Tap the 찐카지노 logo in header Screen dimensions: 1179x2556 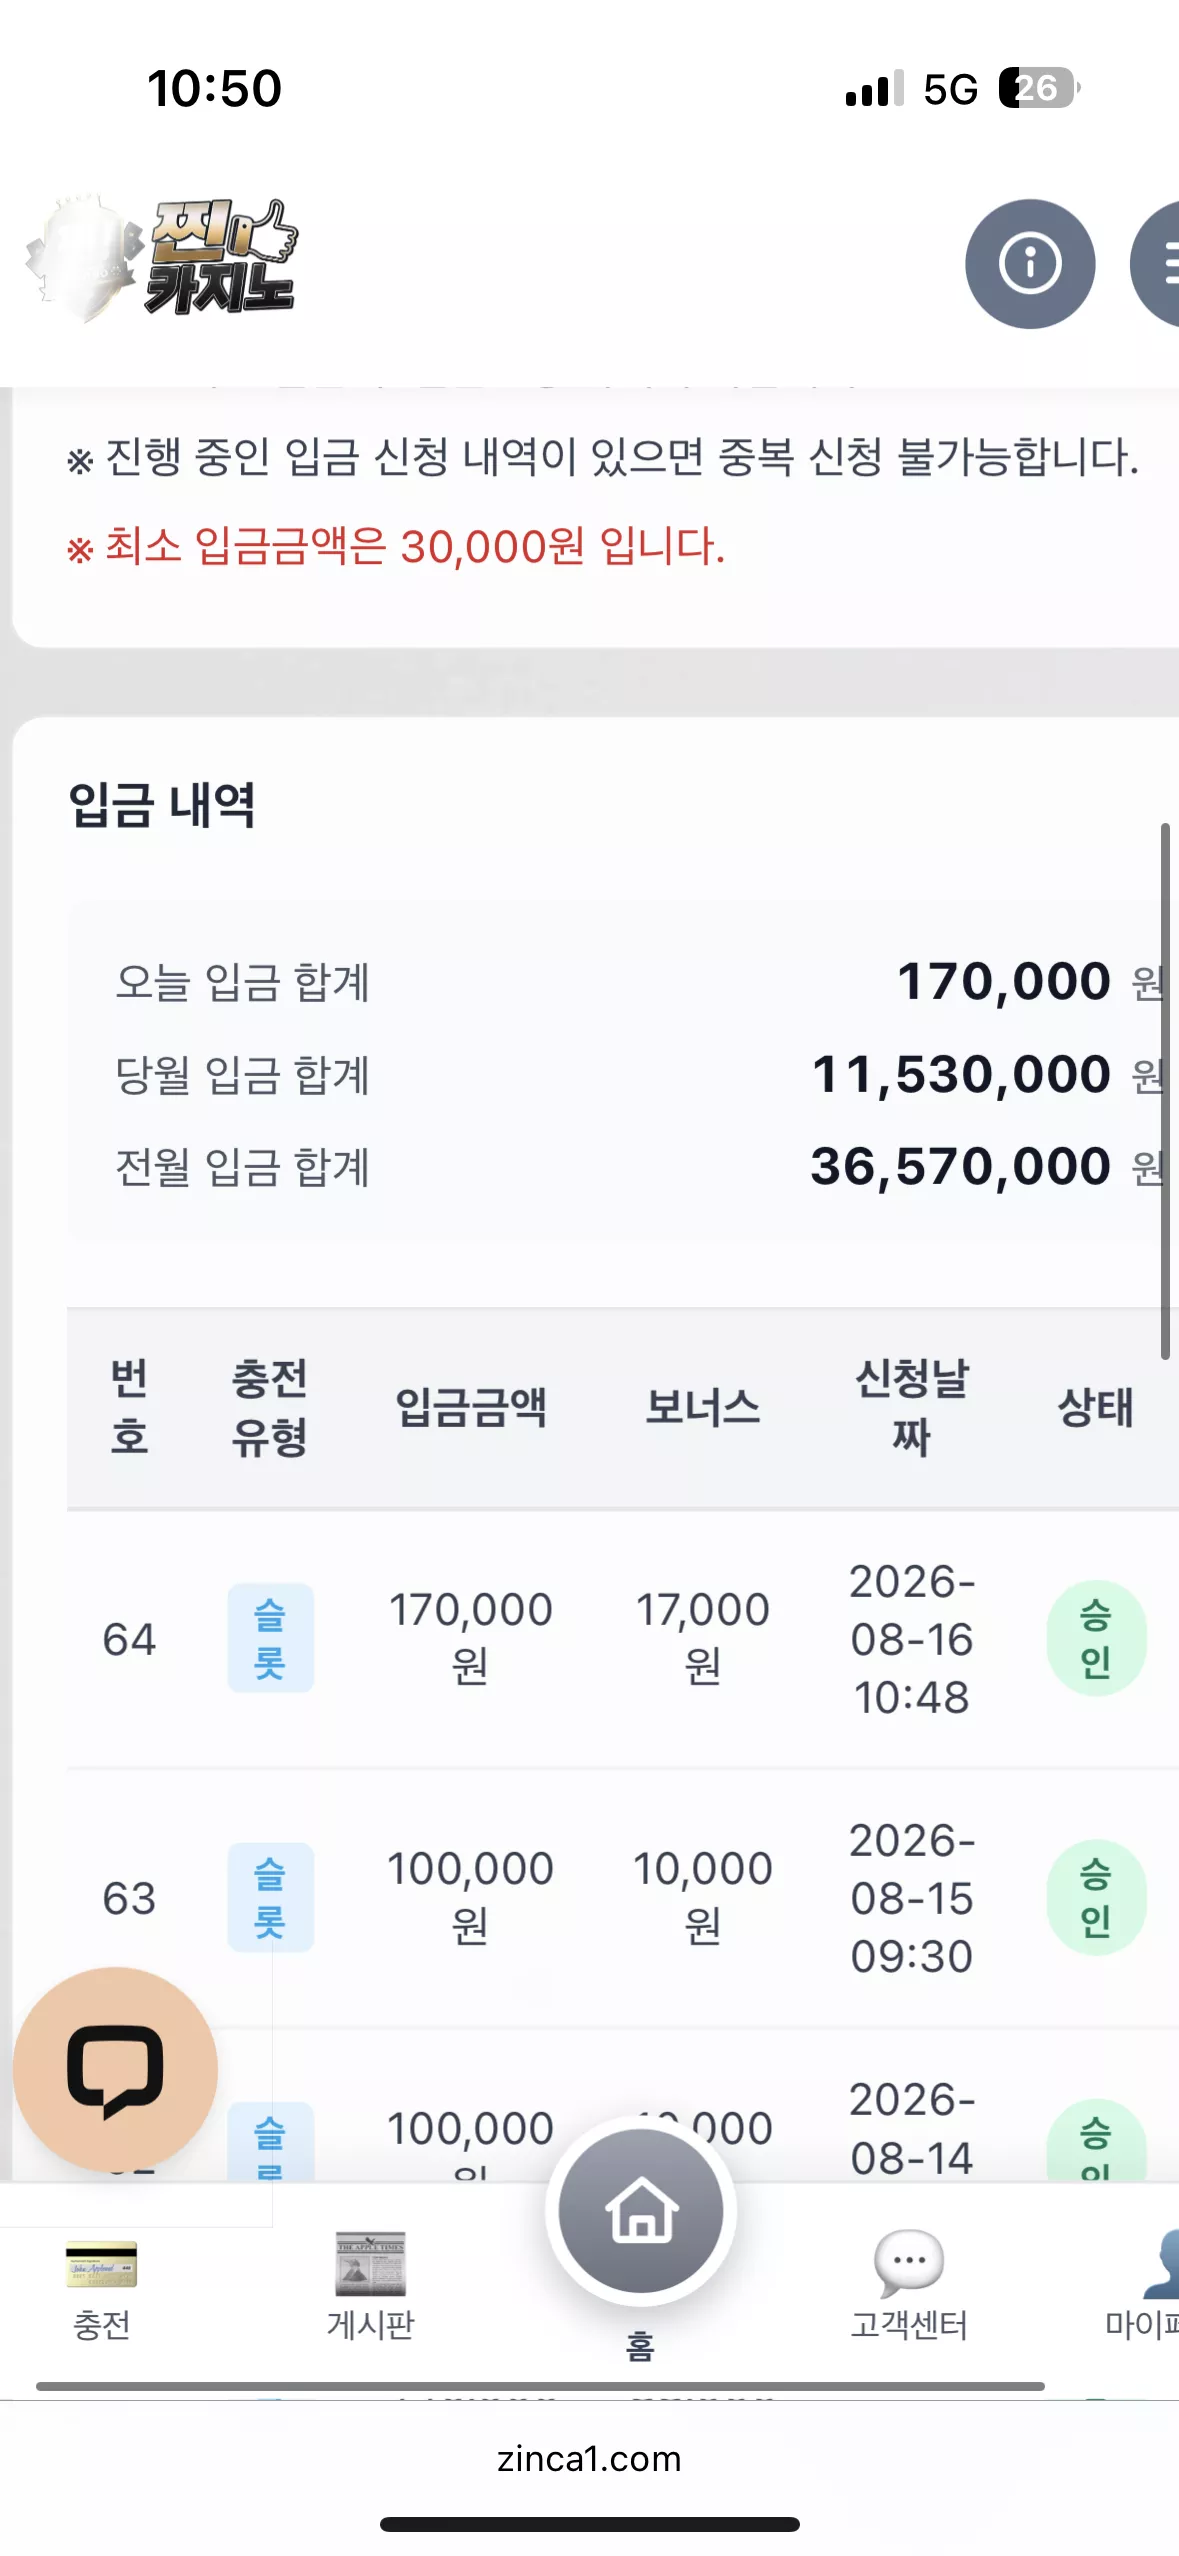(x=163, y=258)
